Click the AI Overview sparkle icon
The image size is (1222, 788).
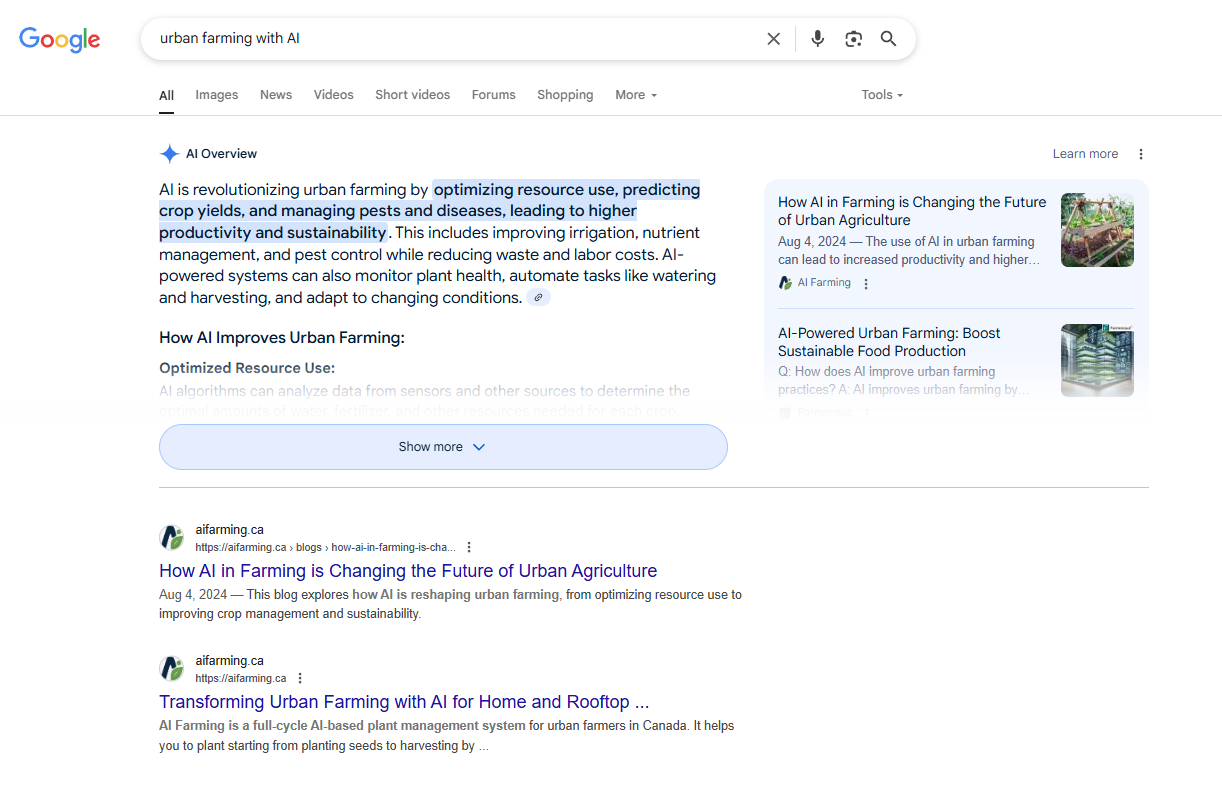[169, 154]
